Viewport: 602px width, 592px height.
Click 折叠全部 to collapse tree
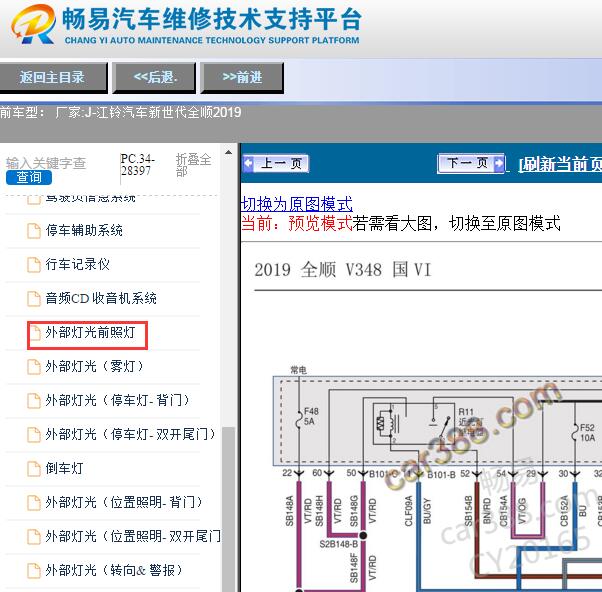tap(193, 164)
